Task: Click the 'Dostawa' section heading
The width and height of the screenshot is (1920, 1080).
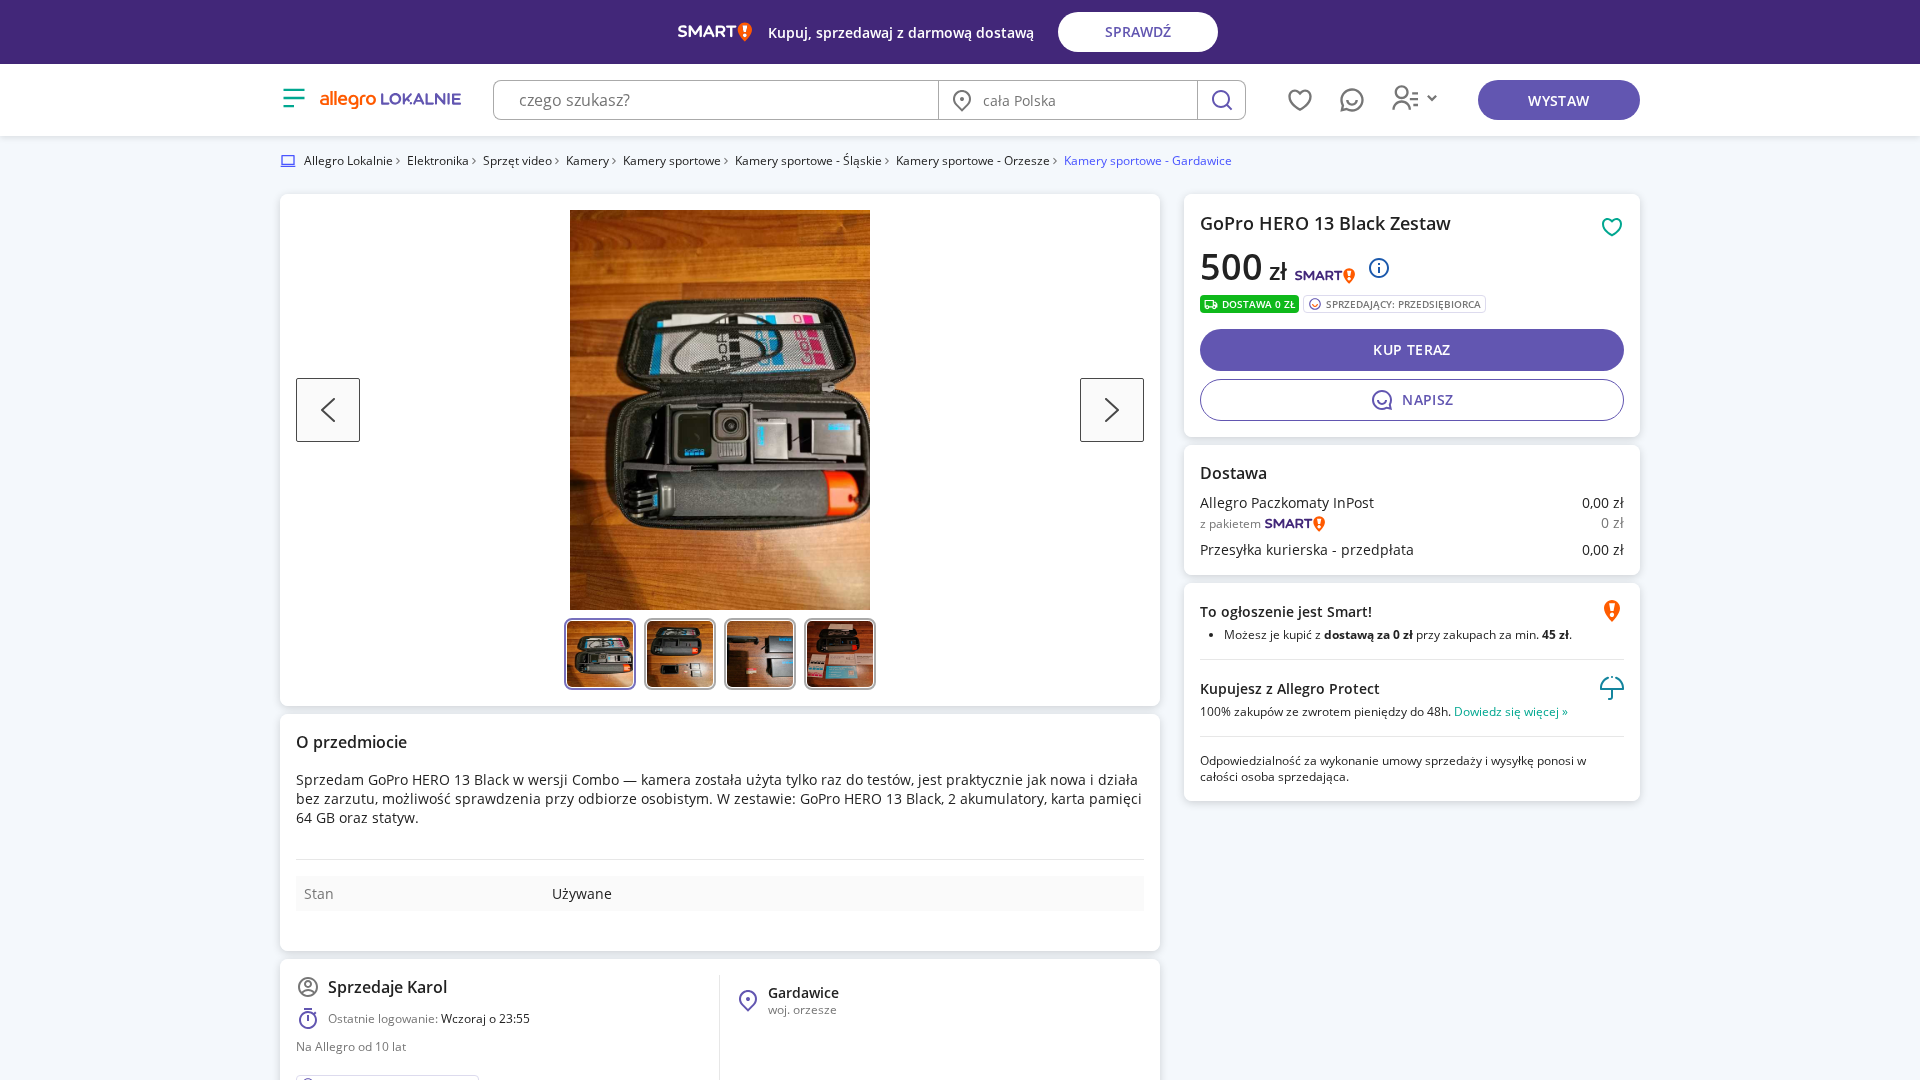Action: pyautogui.click(x=1233, y=473)
